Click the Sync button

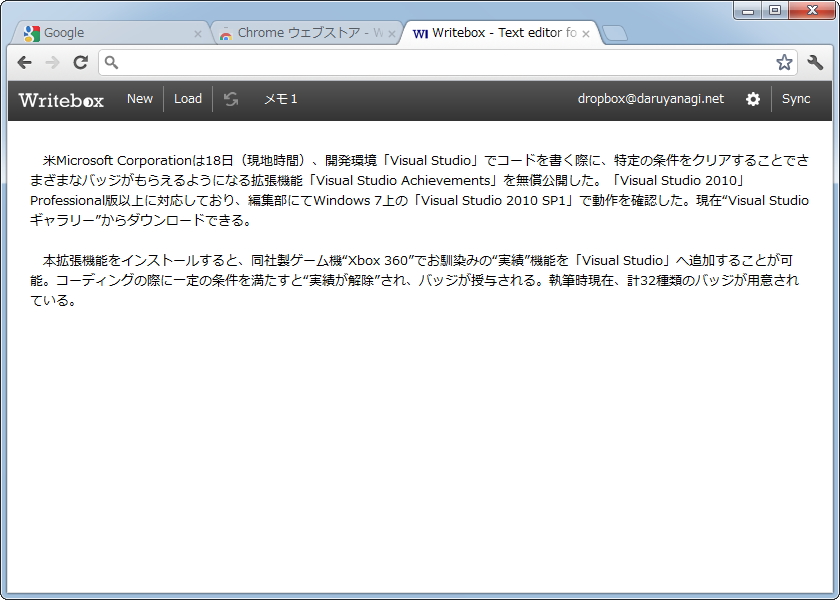(796, 99)
